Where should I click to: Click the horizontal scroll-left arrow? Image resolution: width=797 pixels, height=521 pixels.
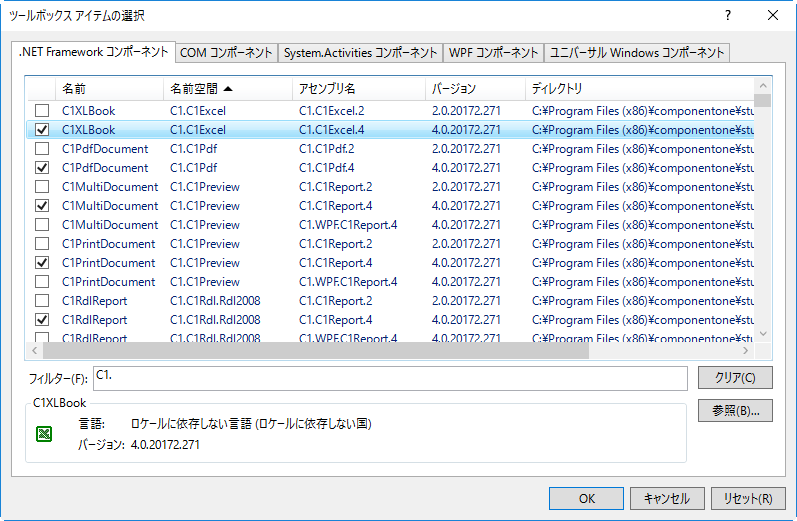(x=35, y=350)
